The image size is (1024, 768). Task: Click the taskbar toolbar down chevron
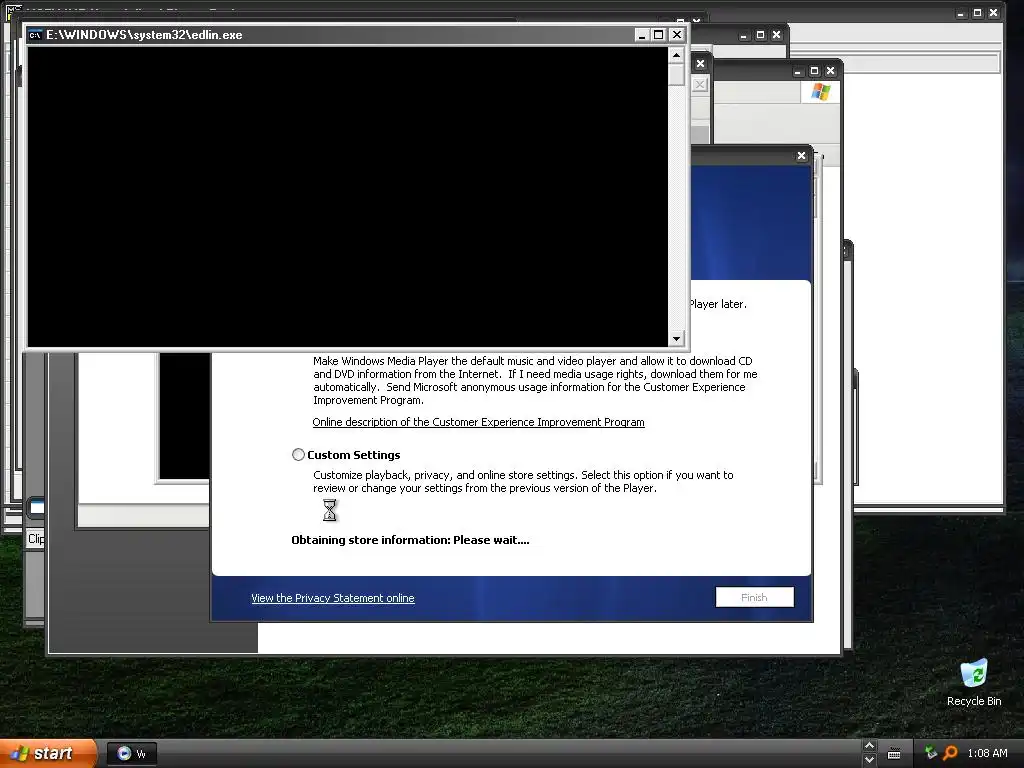[x=869, y=760]
